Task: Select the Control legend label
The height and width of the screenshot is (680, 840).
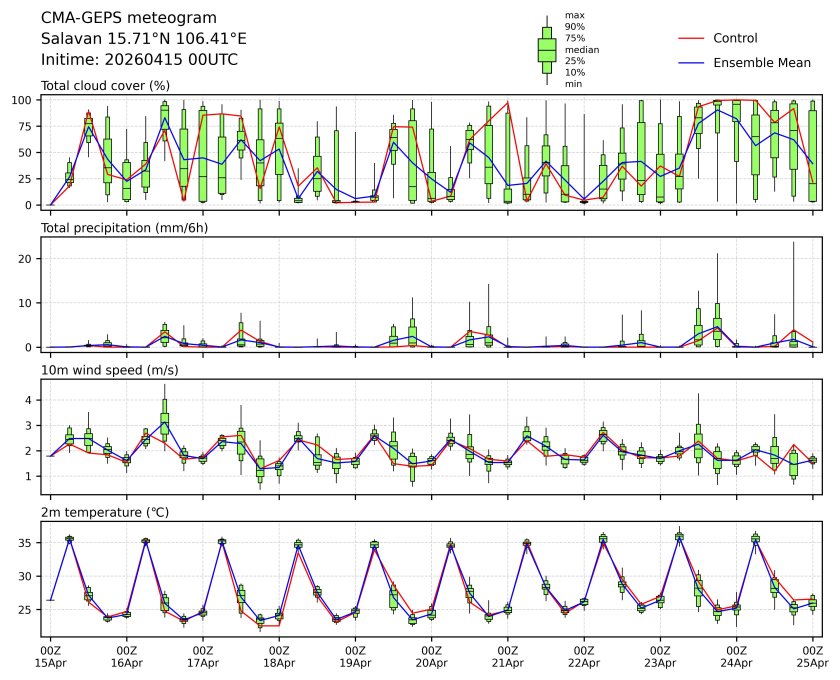Action: [735, 38]
